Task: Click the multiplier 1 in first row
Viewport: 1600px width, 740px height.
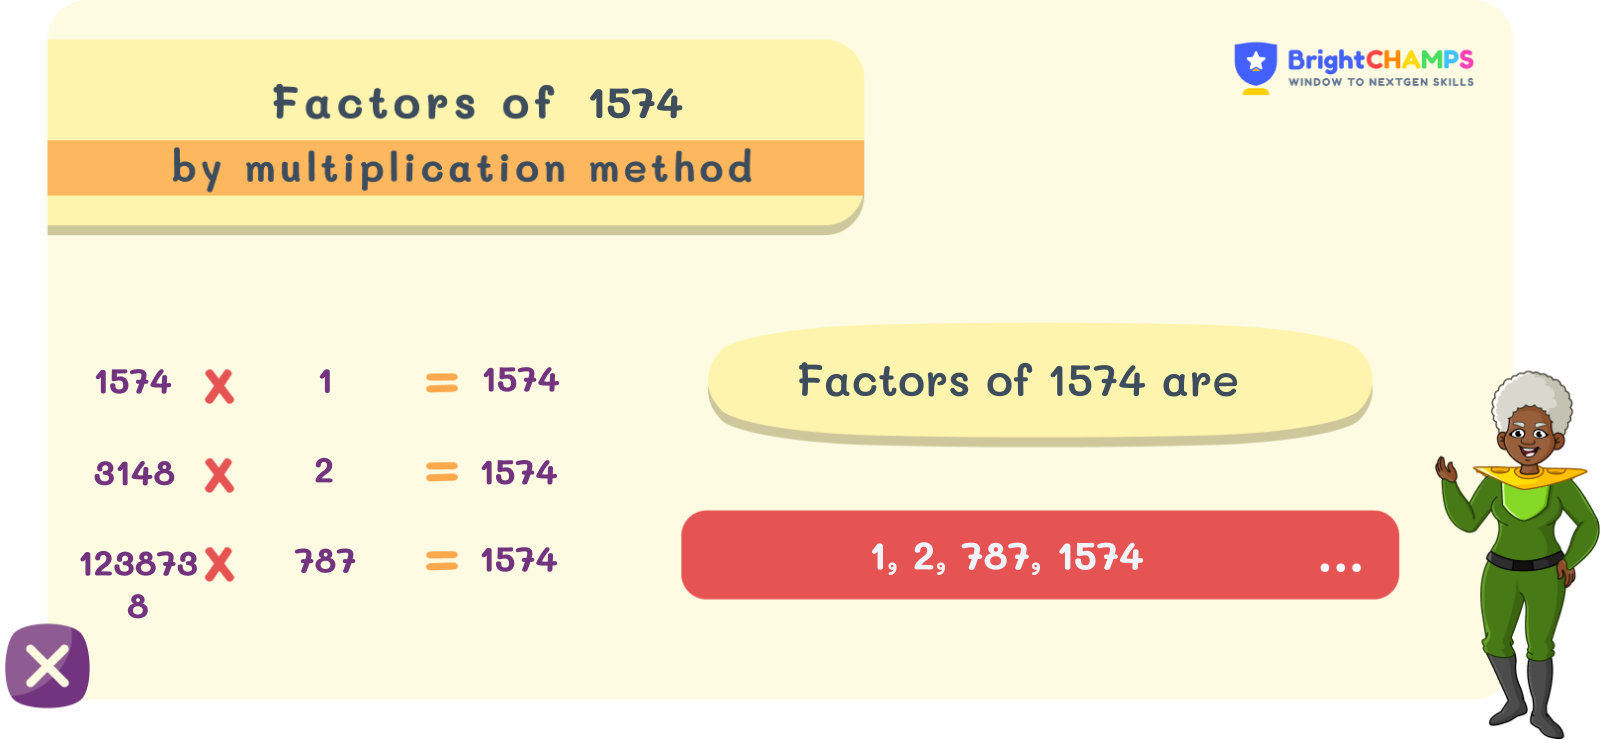Action: coord(325,381)
